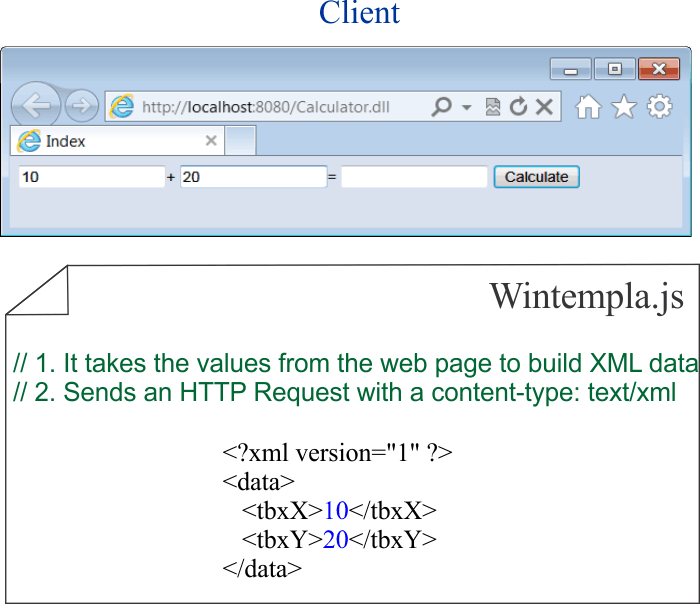The height and width of the screenshot is (604, 700).
Task: Click the opening '<data>' tag line
Action: 258,482
